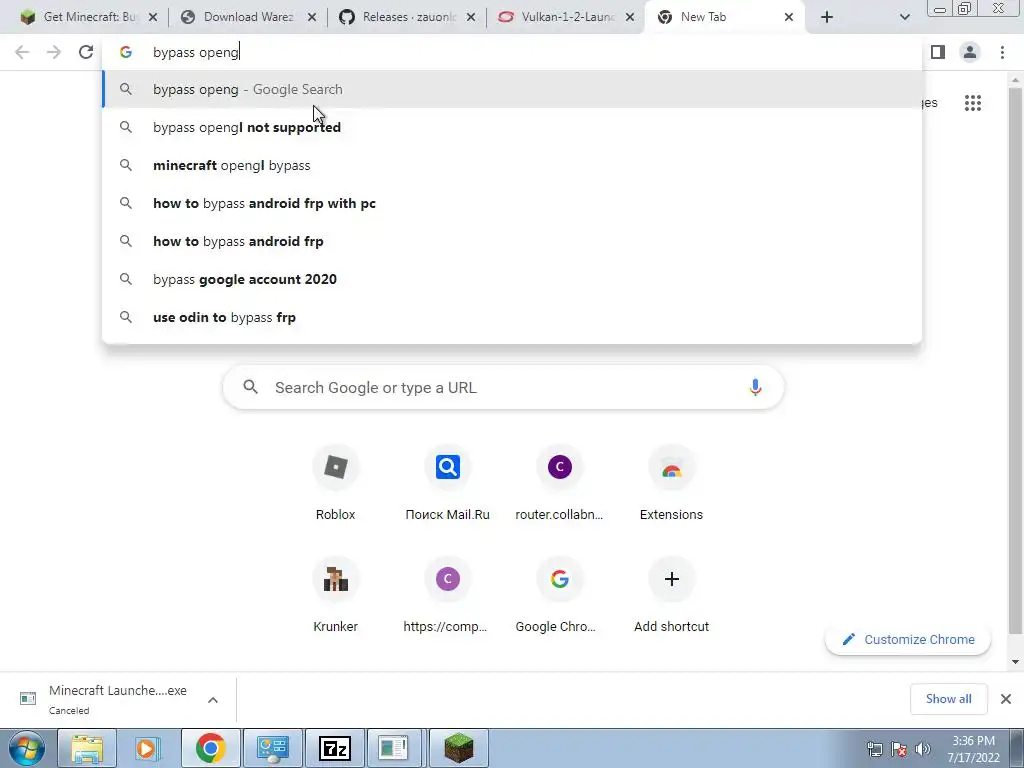This screenshot has width=1024, height=768.
Task: Select suggestion 'use odin to bypass frp'
Action: 513,317
